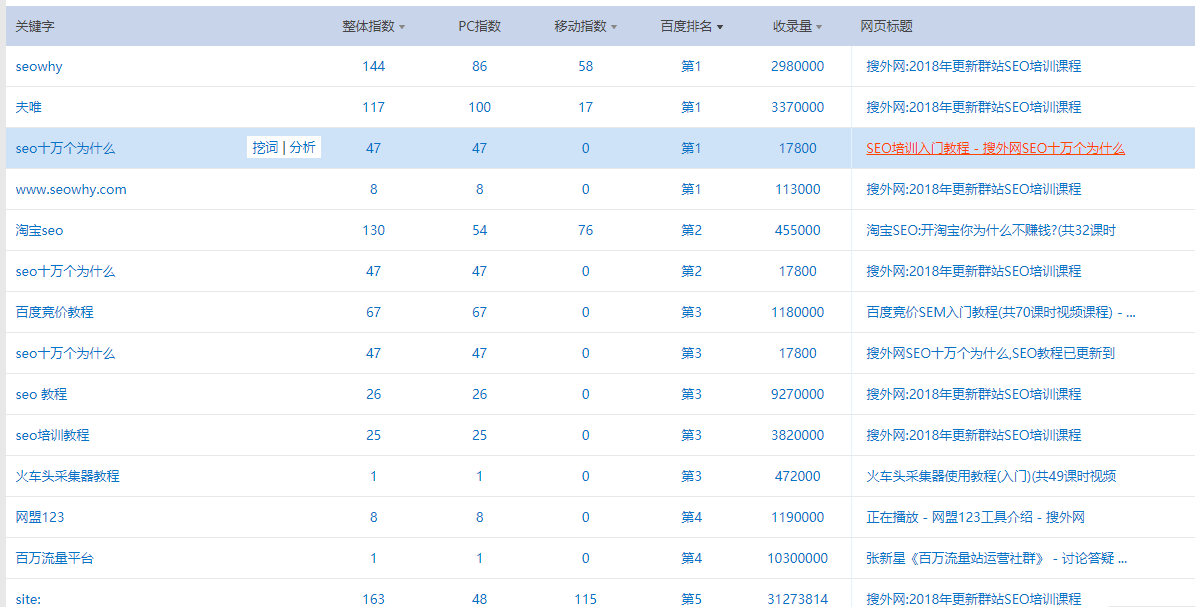Select keyword seo十万个为什么 ranked 第3
This screenshot has height=607, width=1195.
[x=66, y=354]
